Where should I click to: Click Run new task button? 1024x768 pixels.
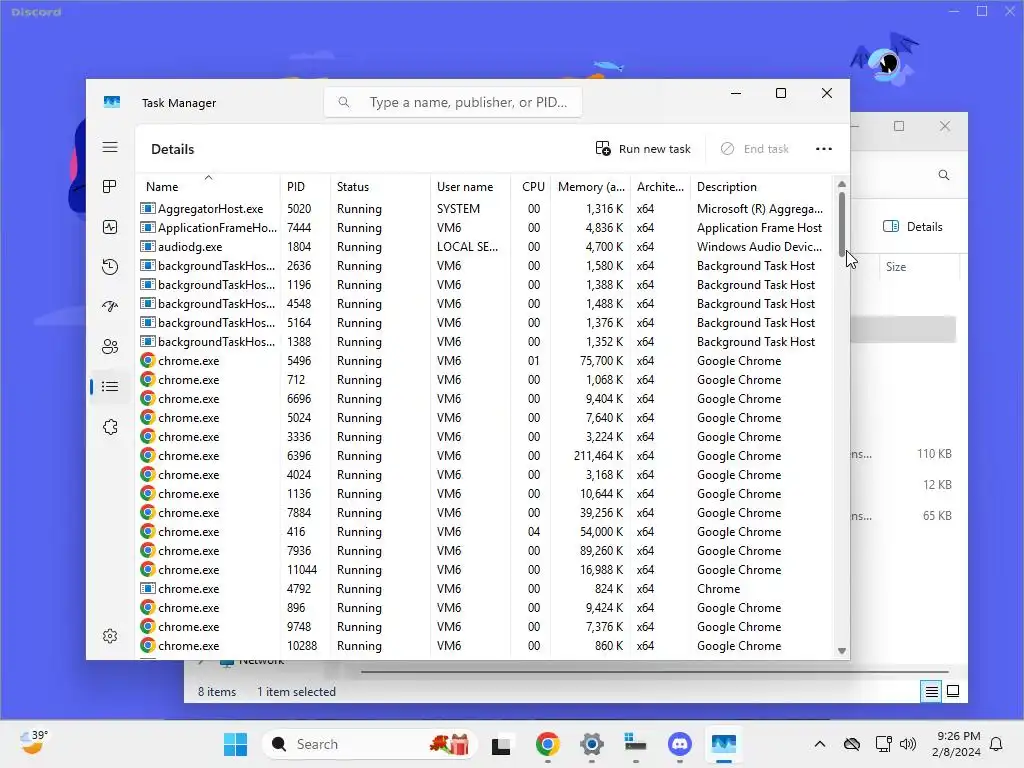643,149
